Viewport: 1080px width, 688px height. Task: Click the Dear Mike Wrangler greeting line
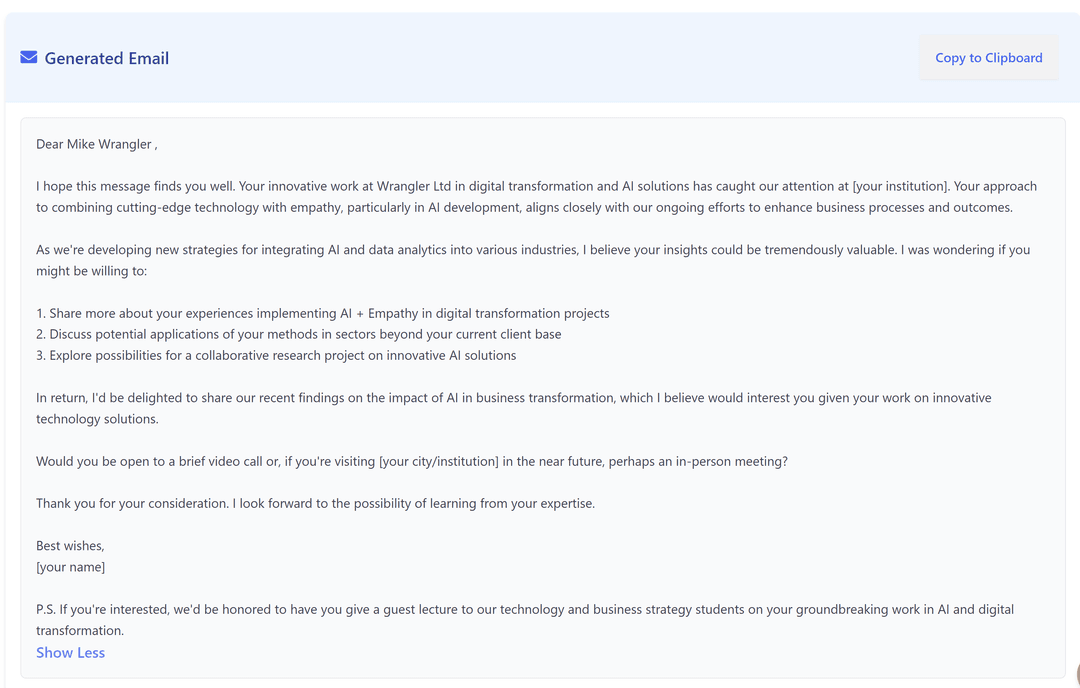[x=94, y=144]
